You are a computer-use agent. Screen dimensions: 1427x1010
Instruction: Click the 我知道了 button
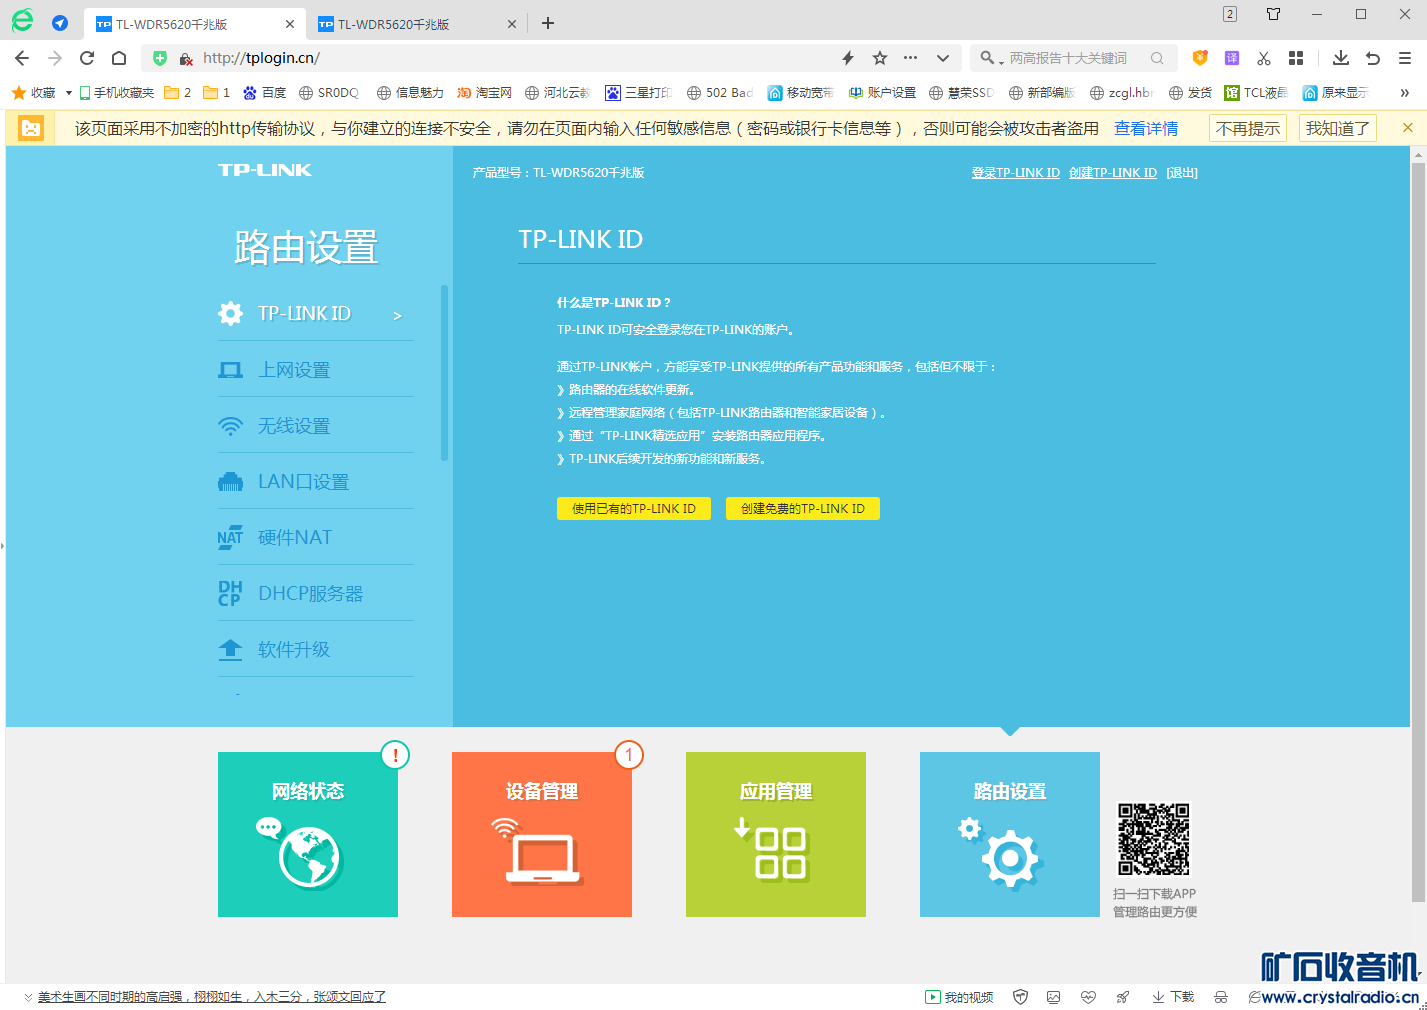[x=1337, y=128]
